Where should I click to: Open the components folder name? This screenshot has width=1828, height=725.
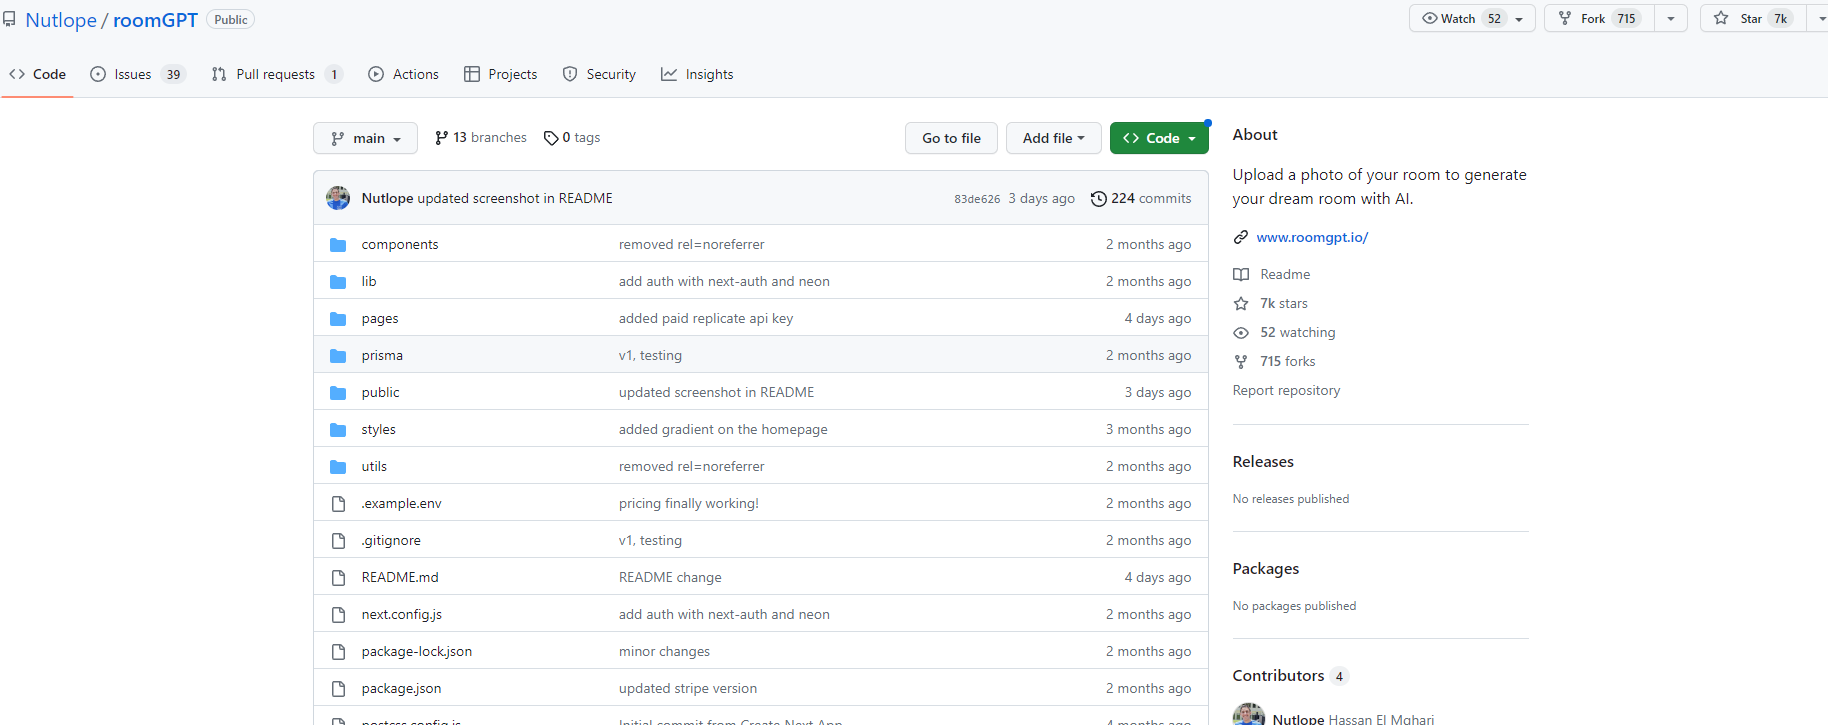coord(400,245)
